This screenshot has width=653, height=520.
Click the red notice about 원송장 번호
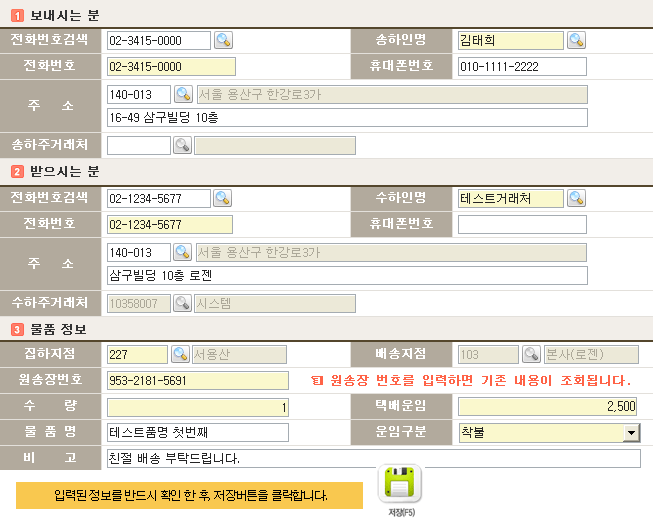(471, 380)
